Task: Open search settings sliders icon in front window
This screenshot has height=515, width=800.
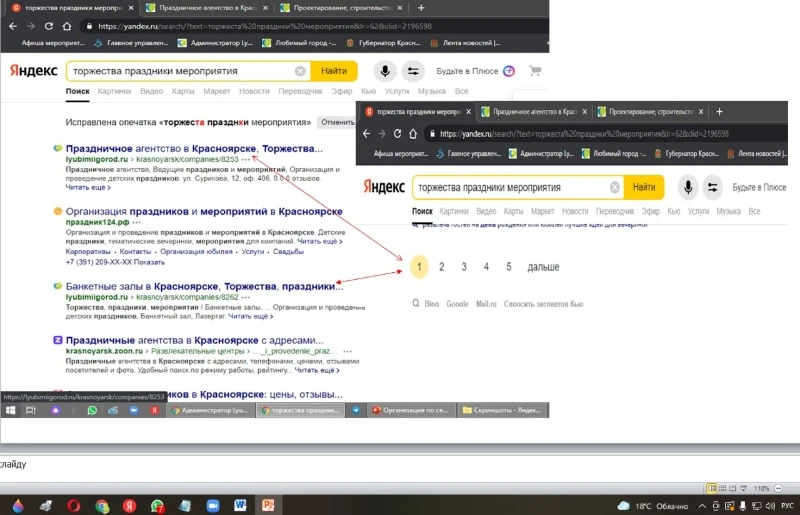Action: click(x=713, y=187)
